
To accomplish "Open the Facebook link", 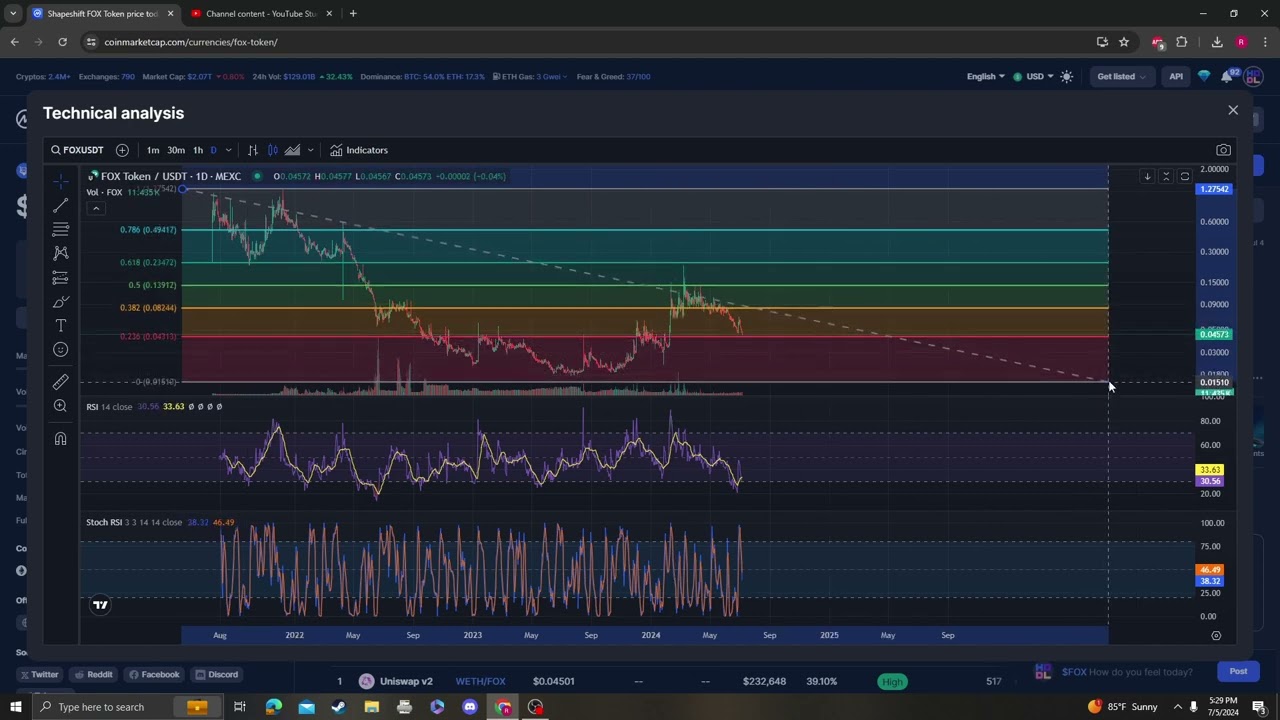I will (154, 674).
